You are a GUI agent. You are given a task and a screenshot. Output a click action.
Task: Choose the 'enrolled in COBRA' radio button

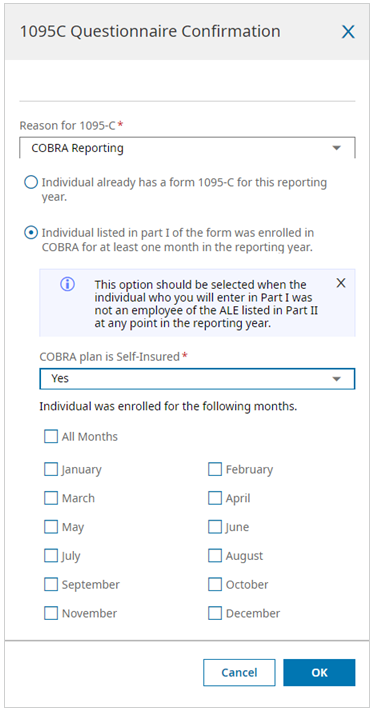(30, 233)
